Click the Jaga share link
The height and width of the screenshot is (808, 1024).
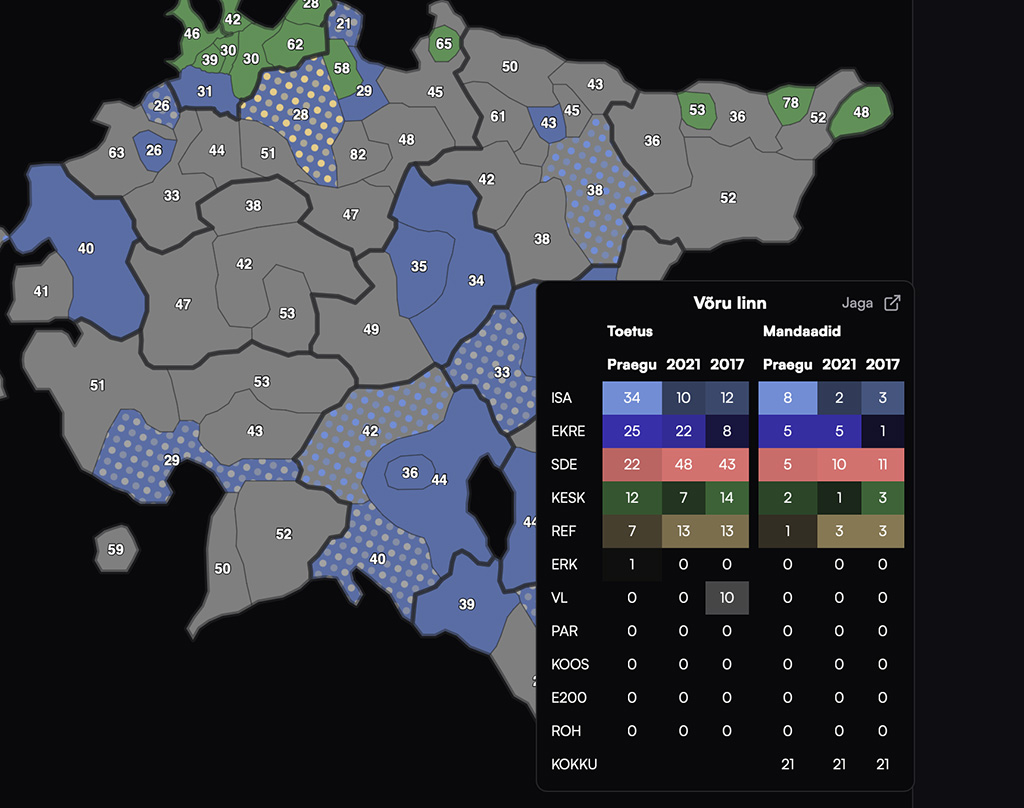[x=858, y=303]
